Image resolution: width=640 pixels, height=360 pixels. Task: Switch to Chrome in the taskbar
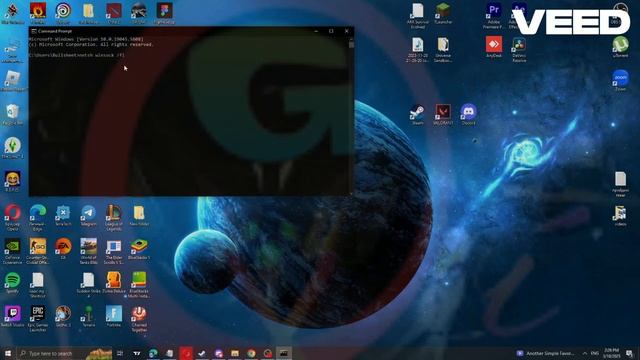click(251, 353)
